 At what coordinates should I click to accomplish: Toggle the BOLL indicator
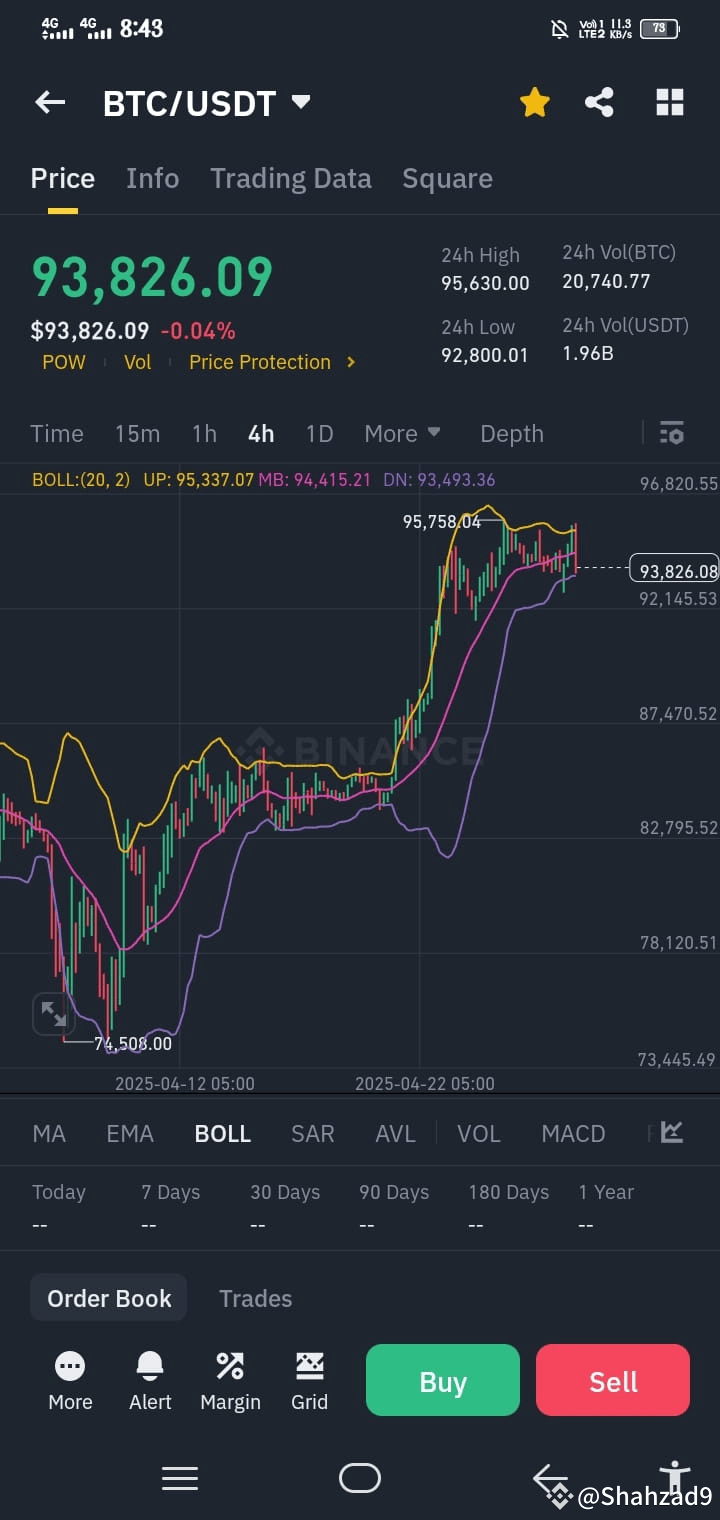click(223, 1133)
